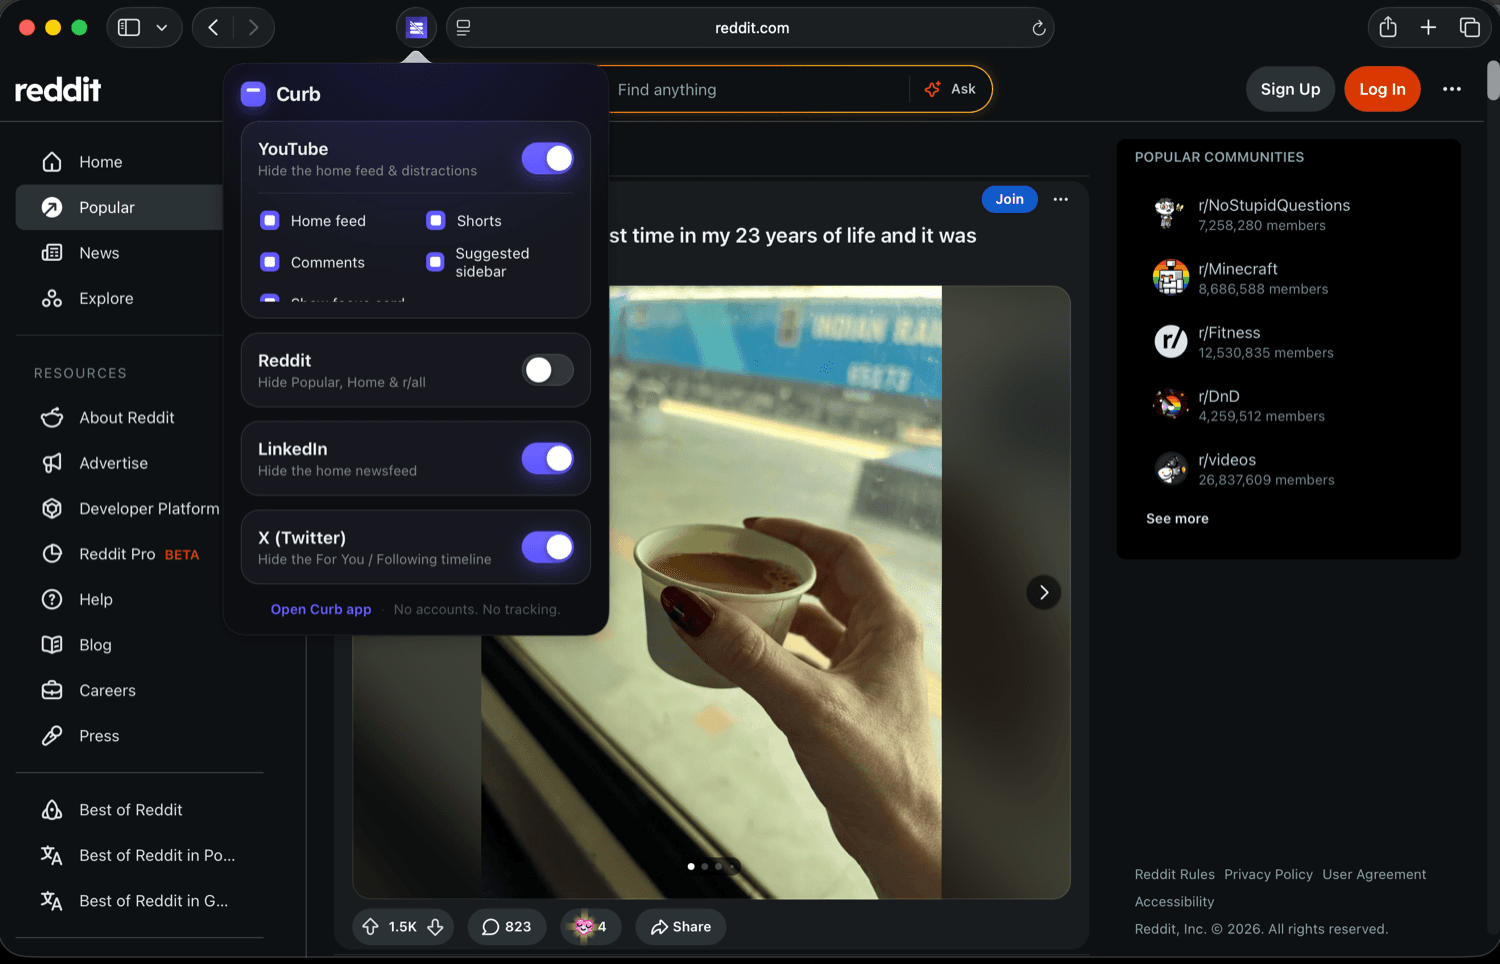Open the post options three-dot menu

click(x=1061, y=199)
